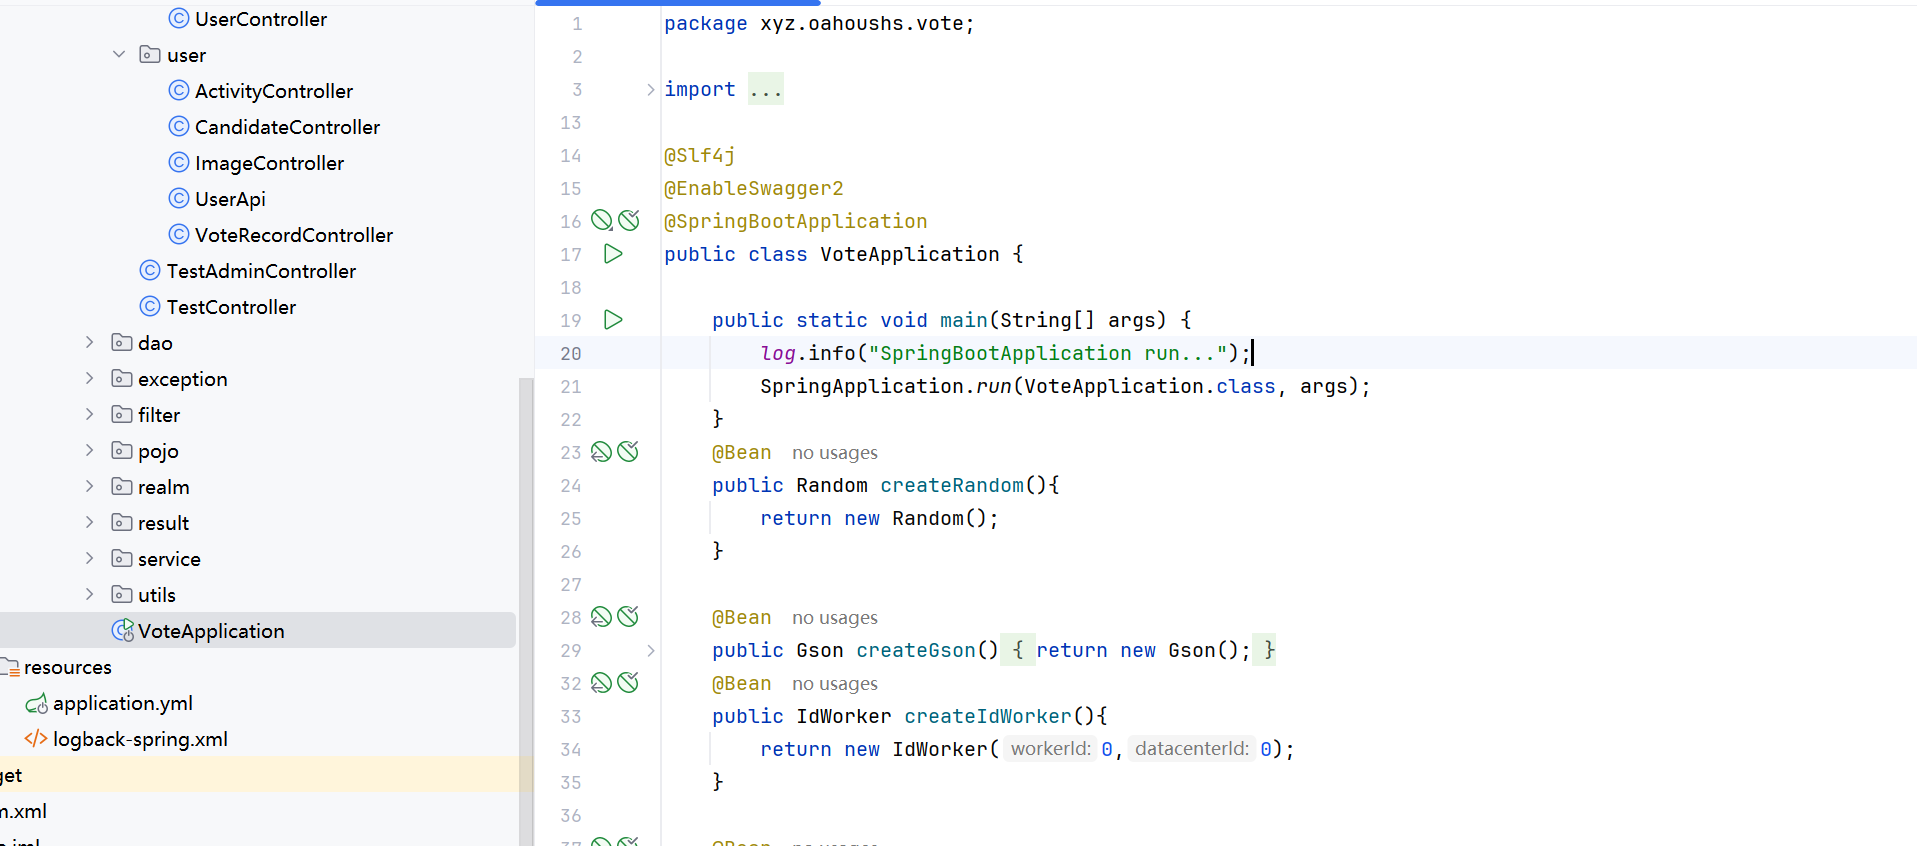The height and width of the screenshot is (846, 1917).
Task: Click the class icon of ImageController
Action: 179,162
